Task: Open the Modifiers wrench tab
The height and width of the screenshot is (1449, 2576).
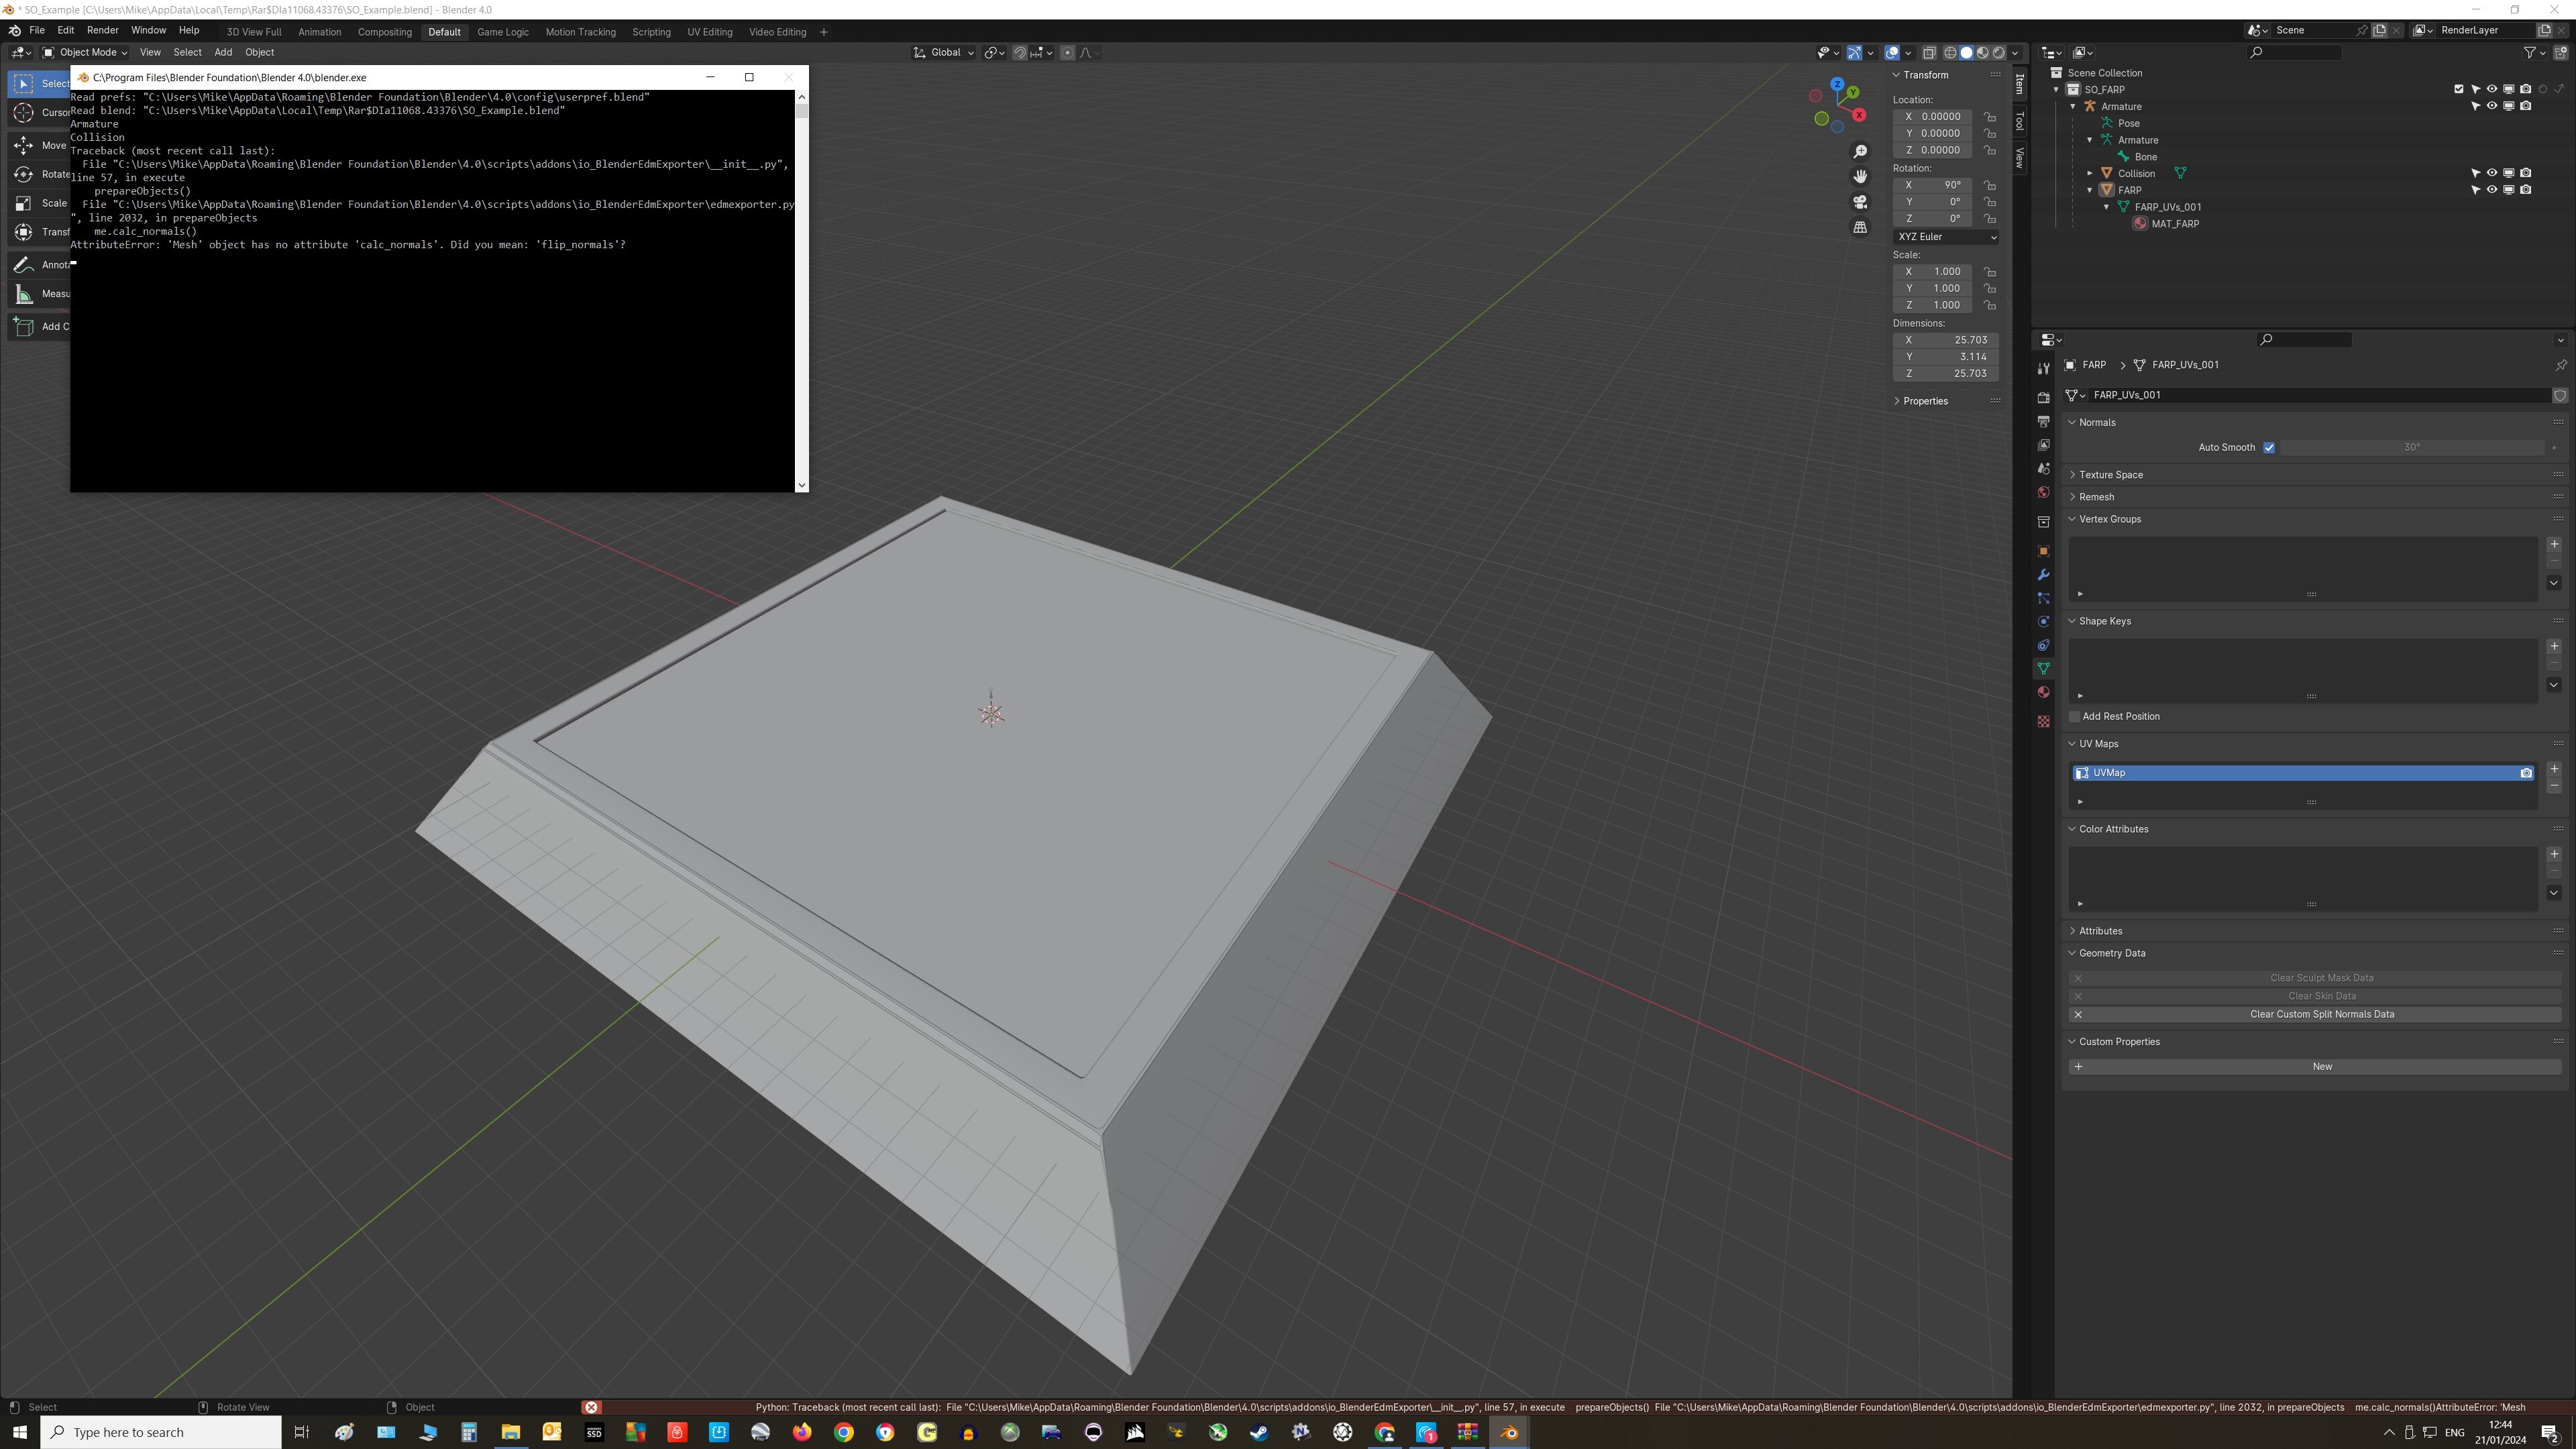Action: (x=2043, y=575)
